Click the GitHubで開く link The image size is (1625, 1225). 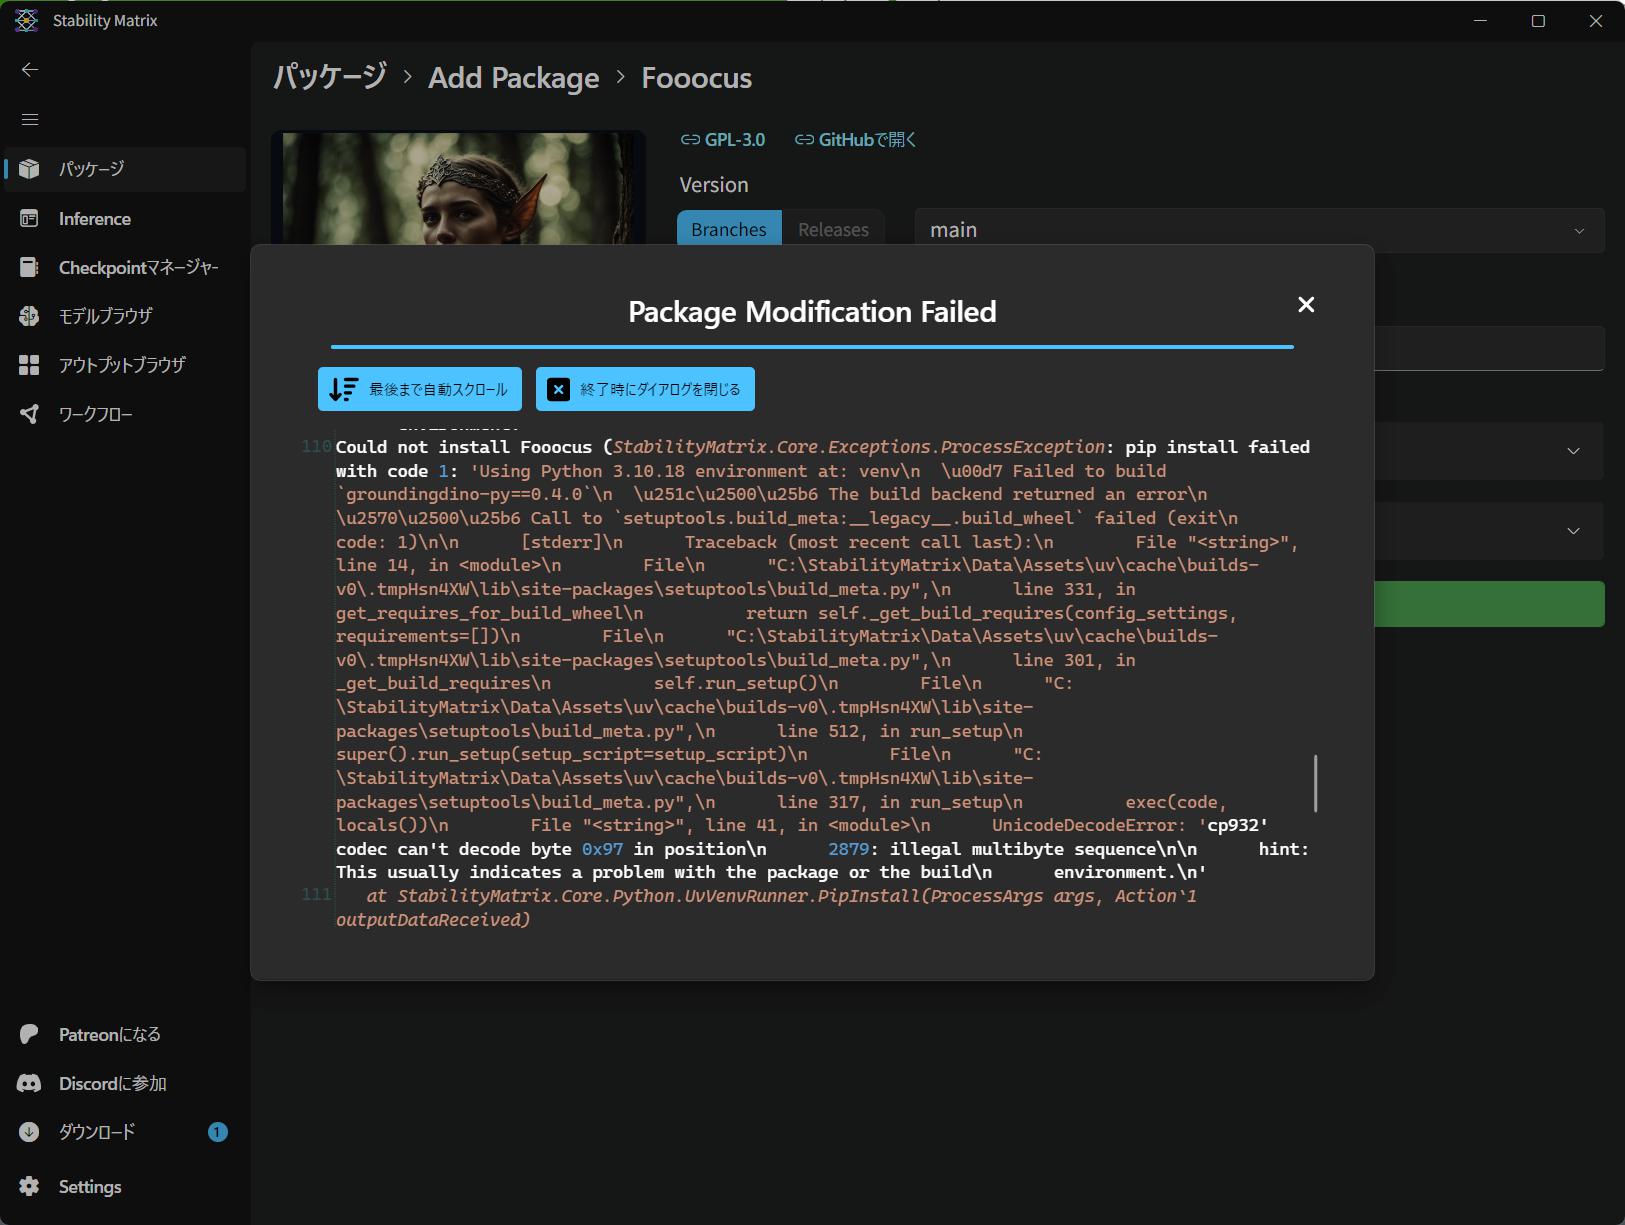855,140
